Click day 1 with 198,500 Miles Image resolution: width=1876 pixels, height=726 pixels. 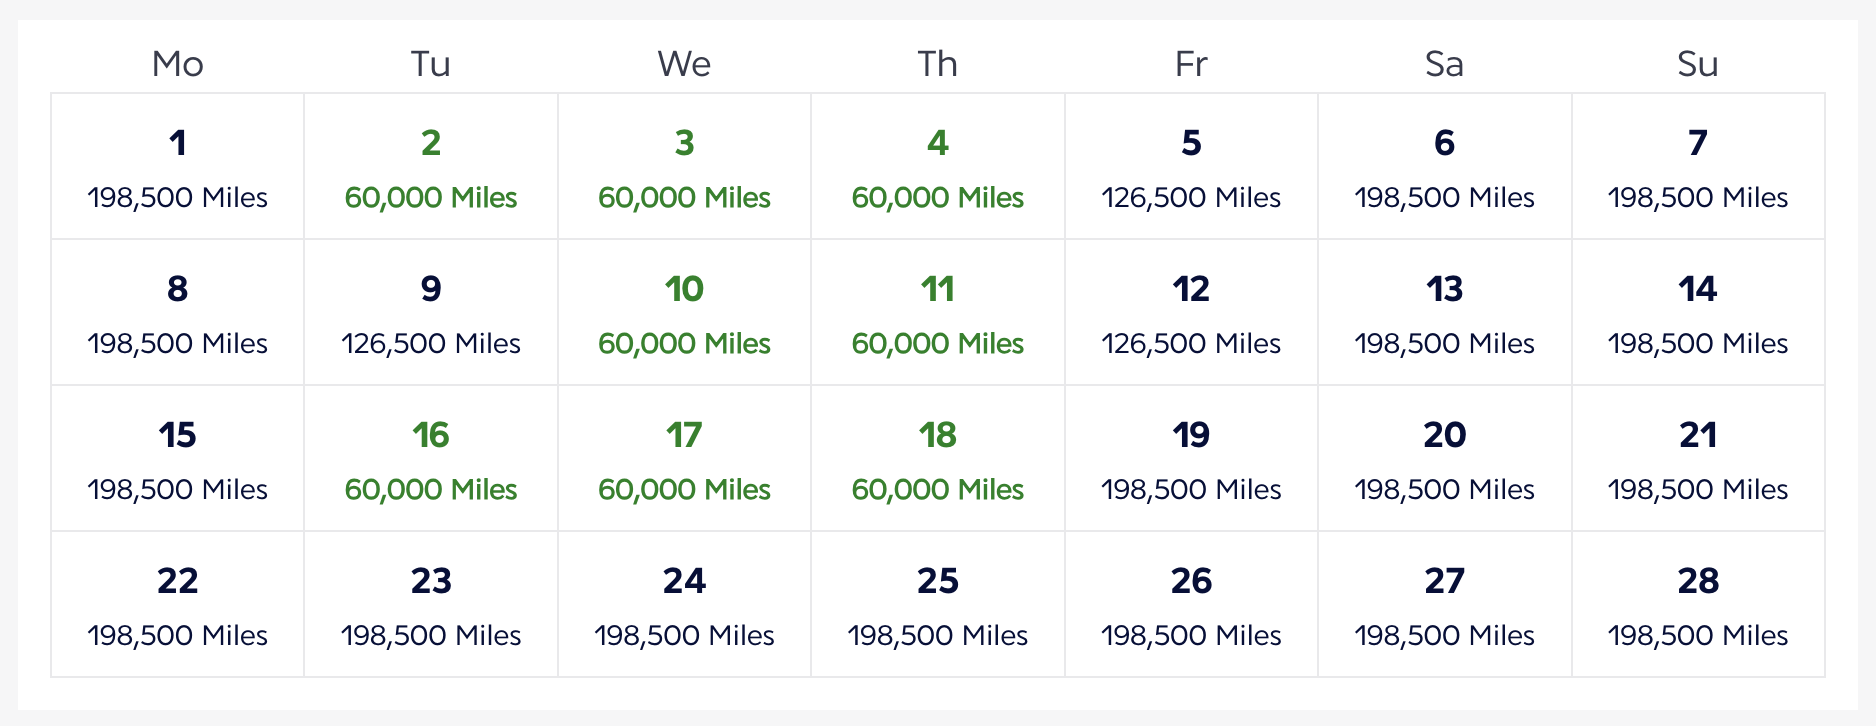pyautogui.click(x=178, y=167)
